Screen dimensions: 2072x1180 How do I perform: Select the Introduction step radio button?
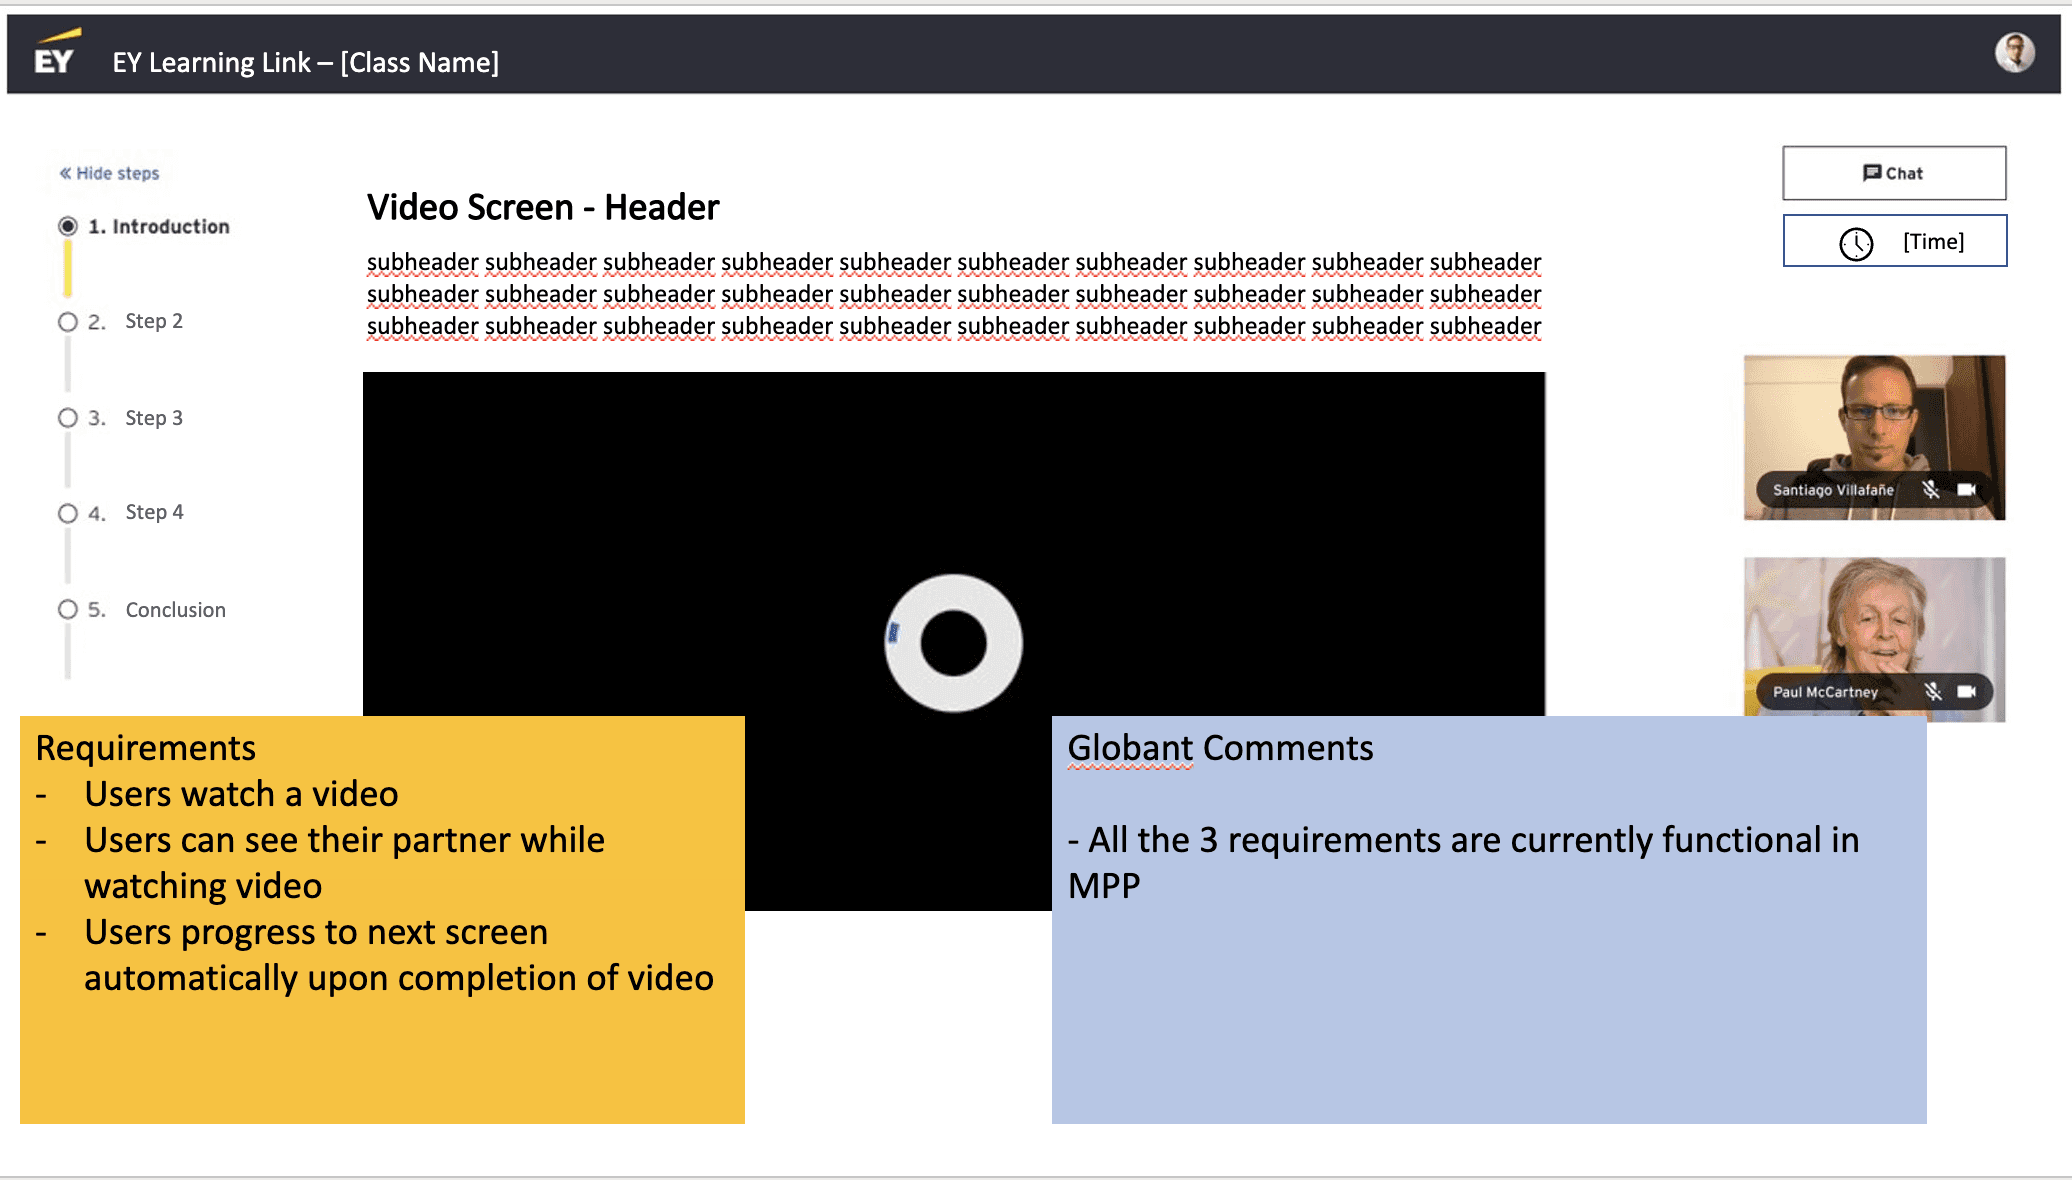coord(68,226)
